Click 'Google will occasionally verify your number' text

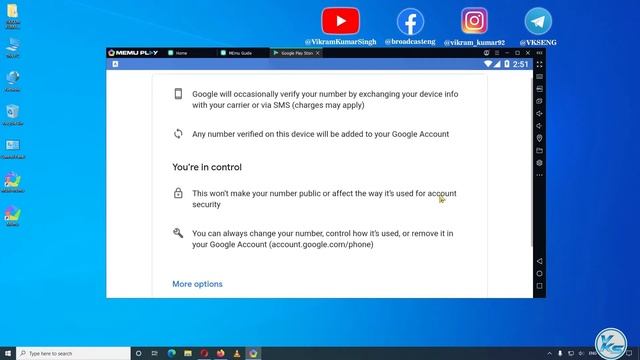[325, 100]
